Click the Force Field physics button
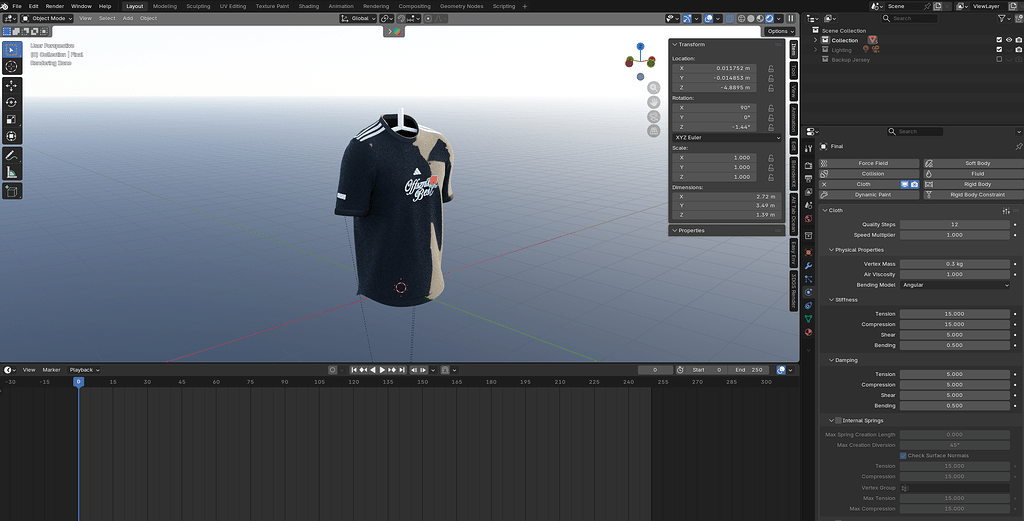Screen dimensions: 1024x521 tap(869, 163)
